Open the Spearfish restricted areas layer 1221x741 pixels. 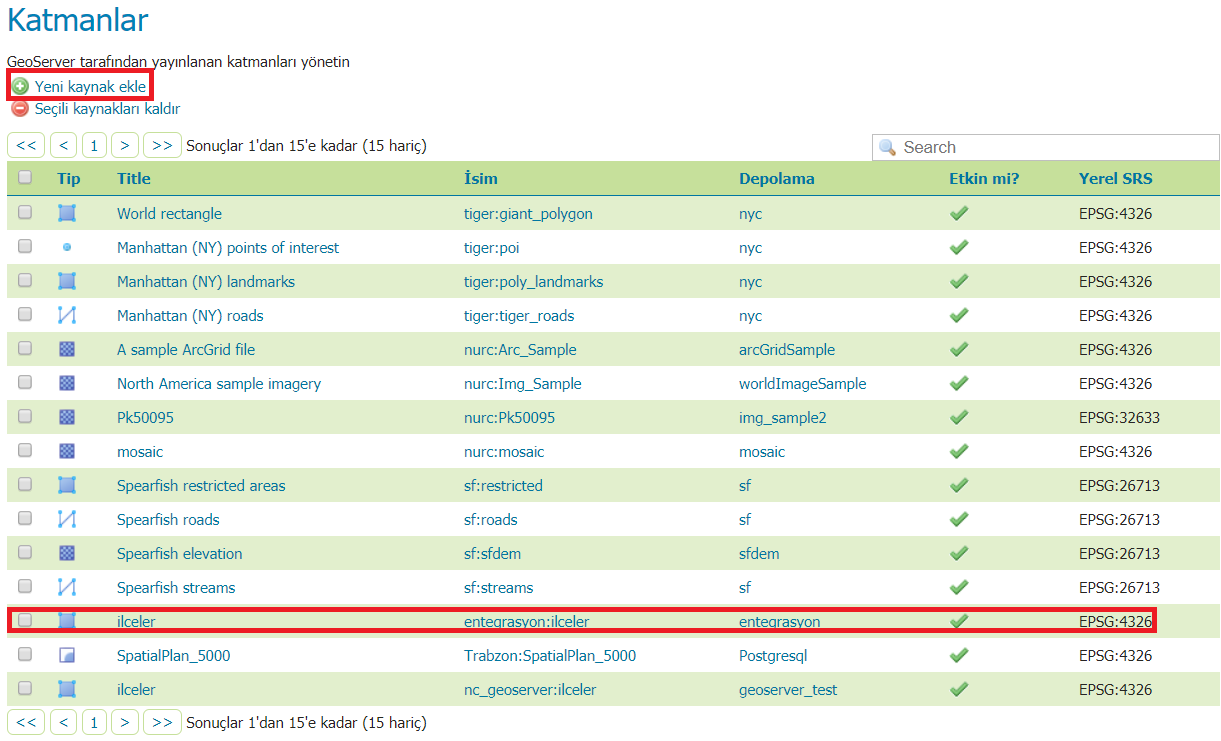pos(201,486)
